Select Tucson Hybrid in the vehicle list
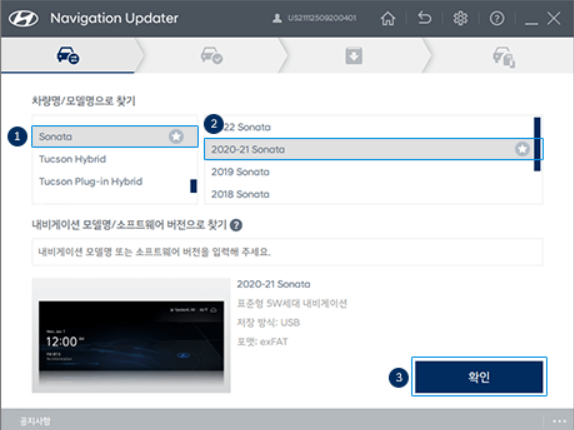Viewport: 574px width, 430px height. click(x=115, y=159)
